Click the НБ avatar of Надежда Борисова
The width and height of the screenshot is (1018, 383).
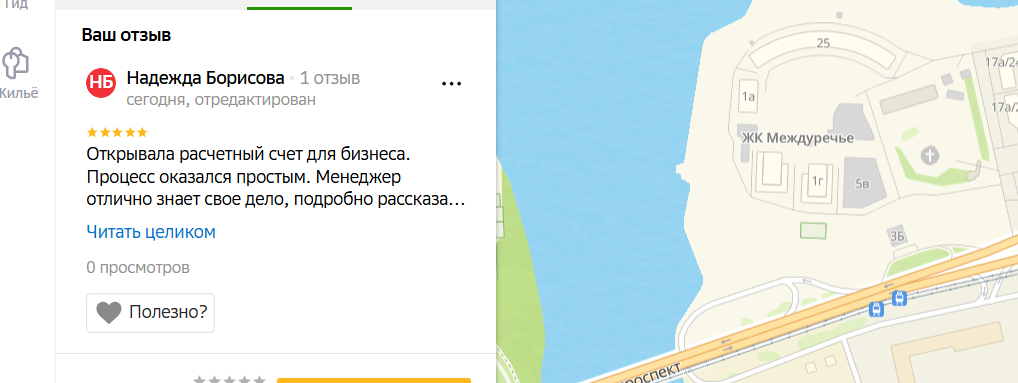101,82
